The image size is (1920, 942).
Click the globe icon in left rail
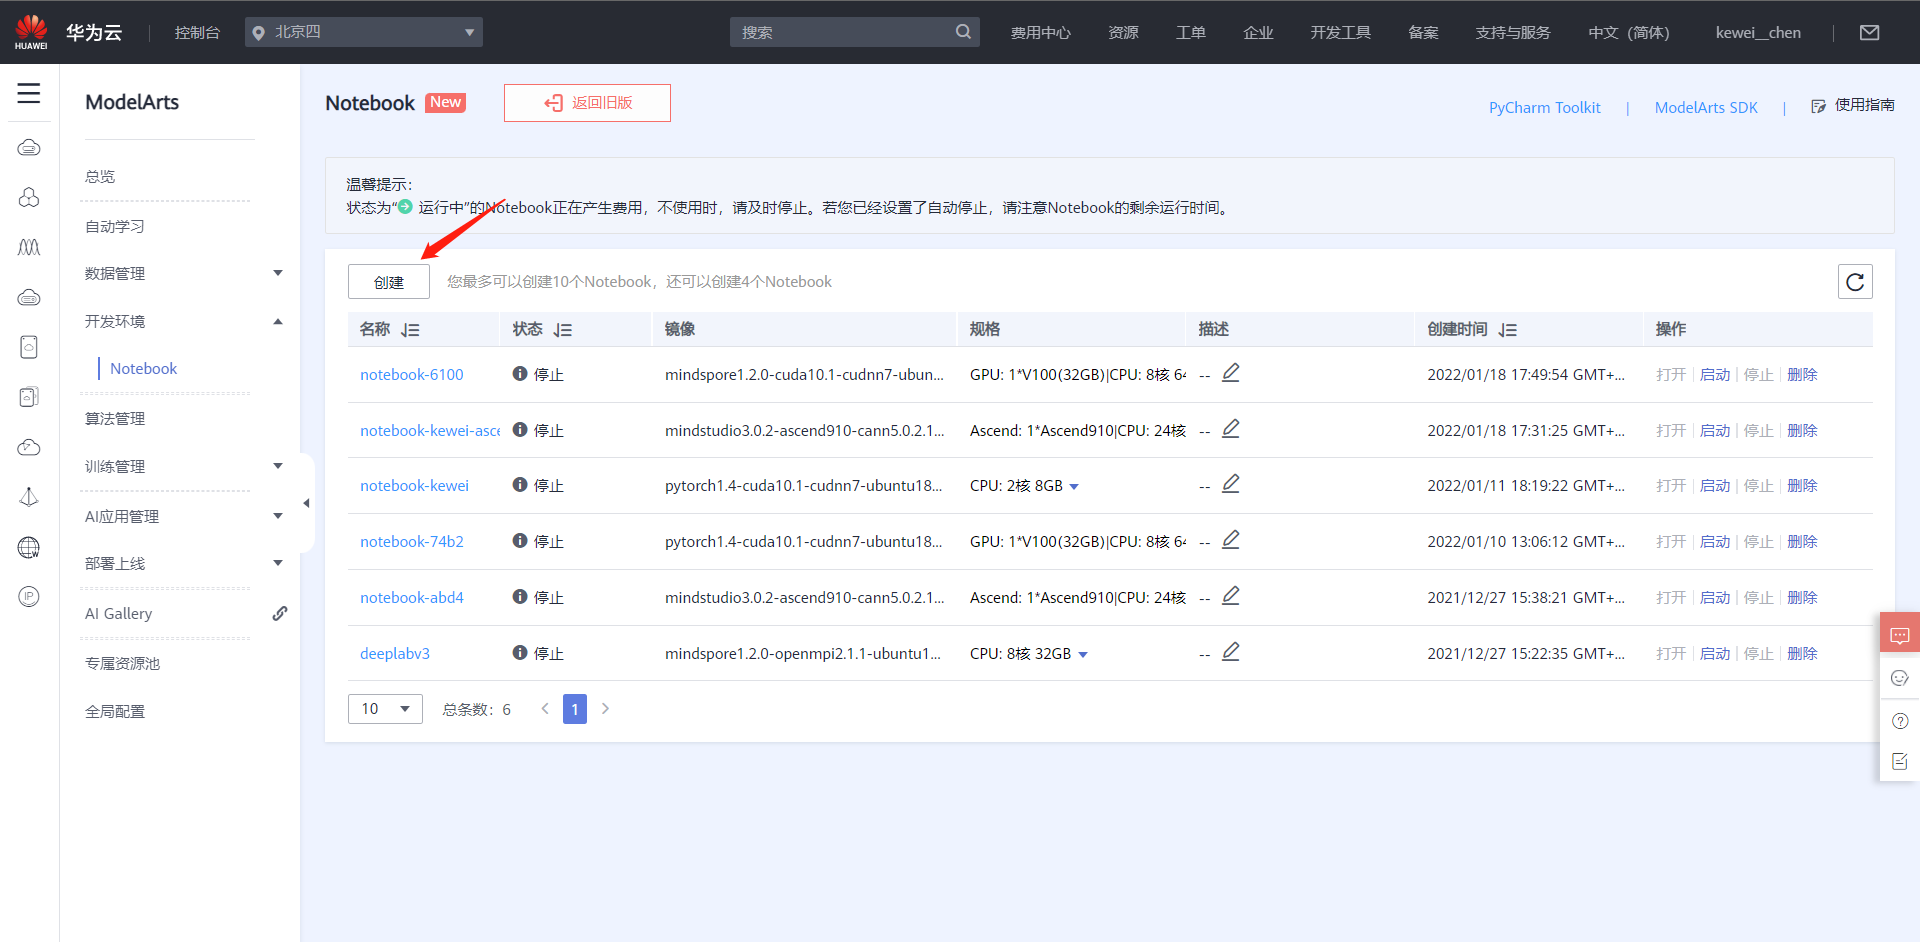coord(29,547)
